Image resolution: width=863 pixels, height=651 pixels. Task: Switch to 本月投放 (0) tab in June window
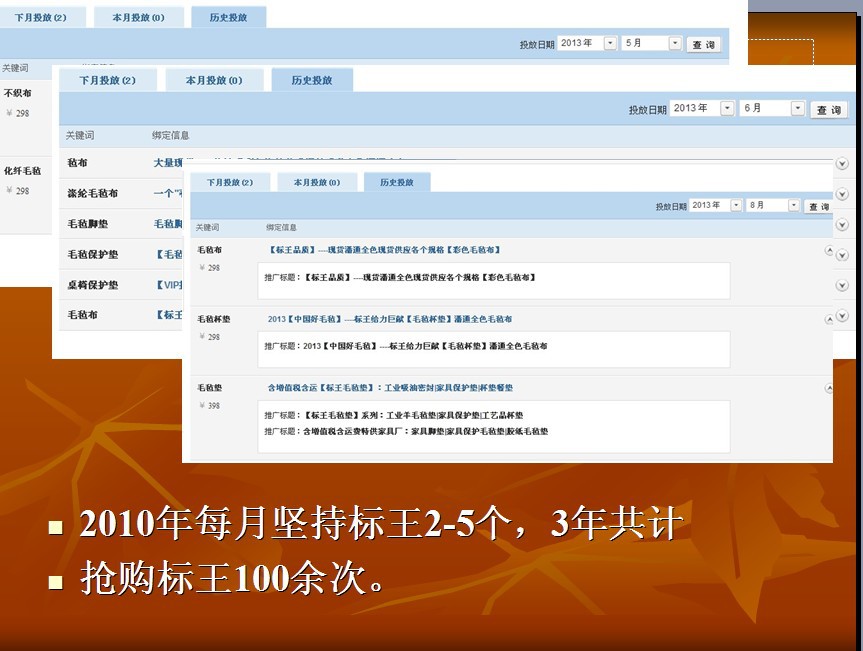[214, 80]
